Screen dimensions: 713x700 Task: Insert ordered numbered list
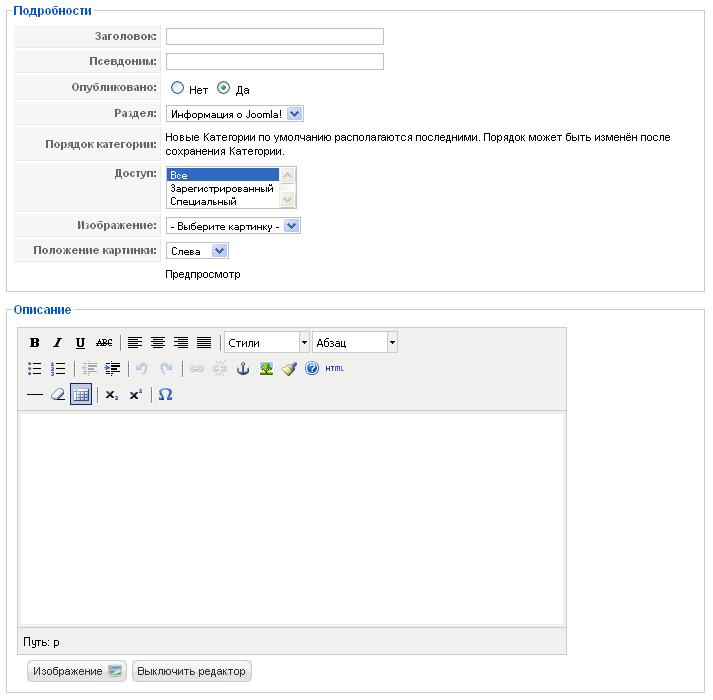click(x=58, y=368)
